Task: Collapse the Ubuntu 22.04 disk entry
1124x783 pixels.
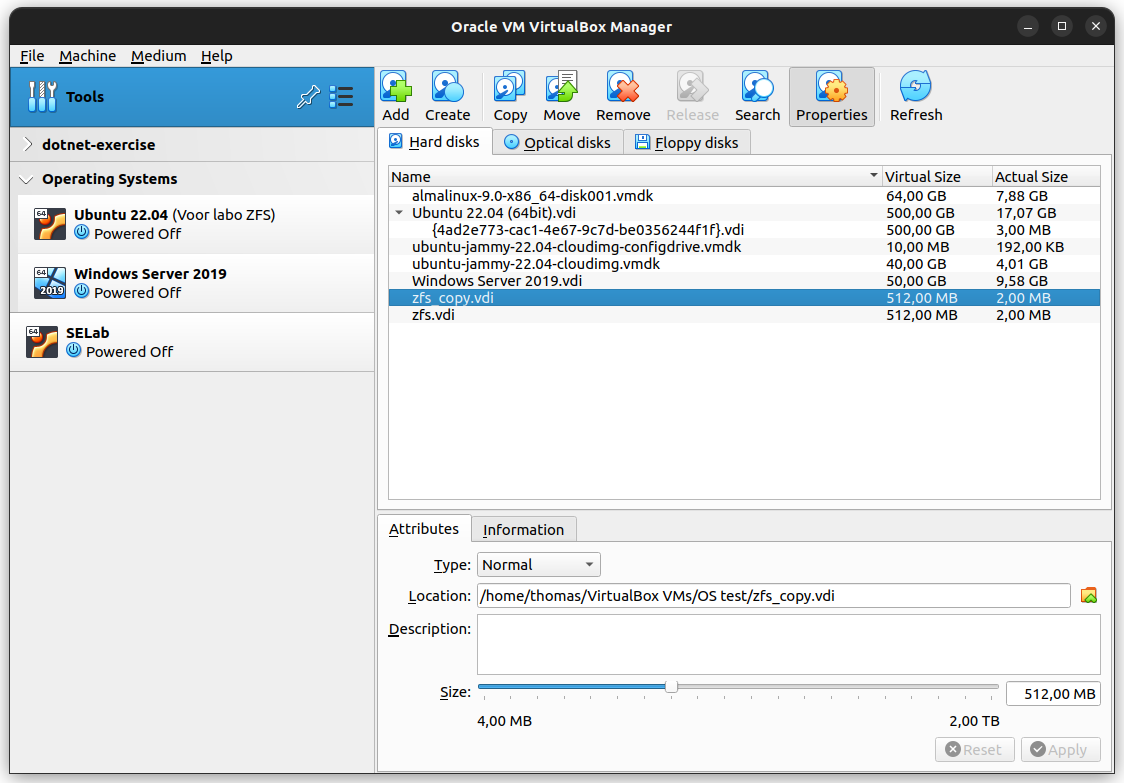Action: tap(399, 212)
